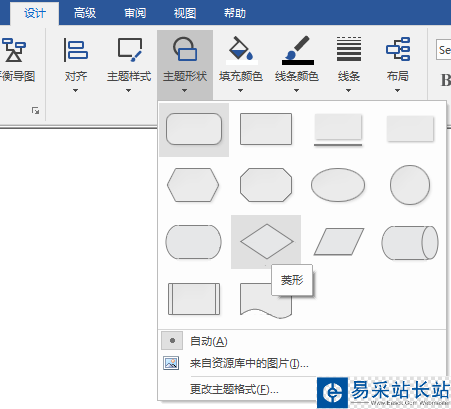The height and width of the screenshot is (409, 451).
Task: Choose the capsule-shaped topic shape
Action: click(x=193, y=242)
